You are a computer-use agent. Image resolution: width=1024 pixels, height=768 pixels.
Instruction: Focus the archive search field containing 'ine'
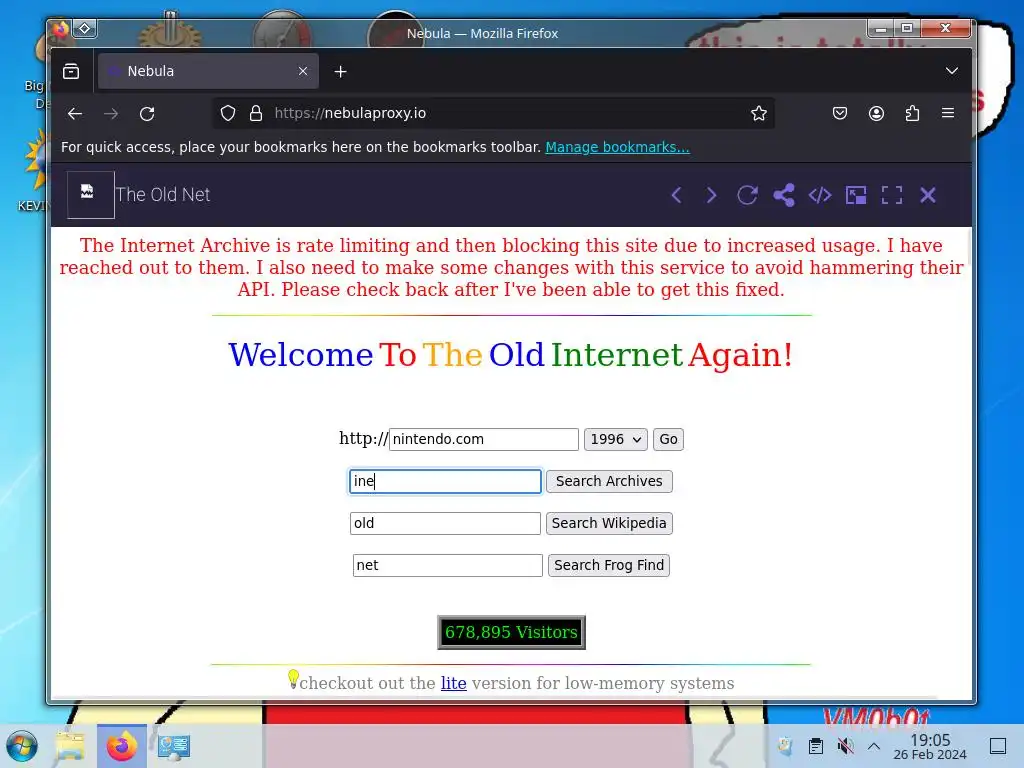click(445, 481)
